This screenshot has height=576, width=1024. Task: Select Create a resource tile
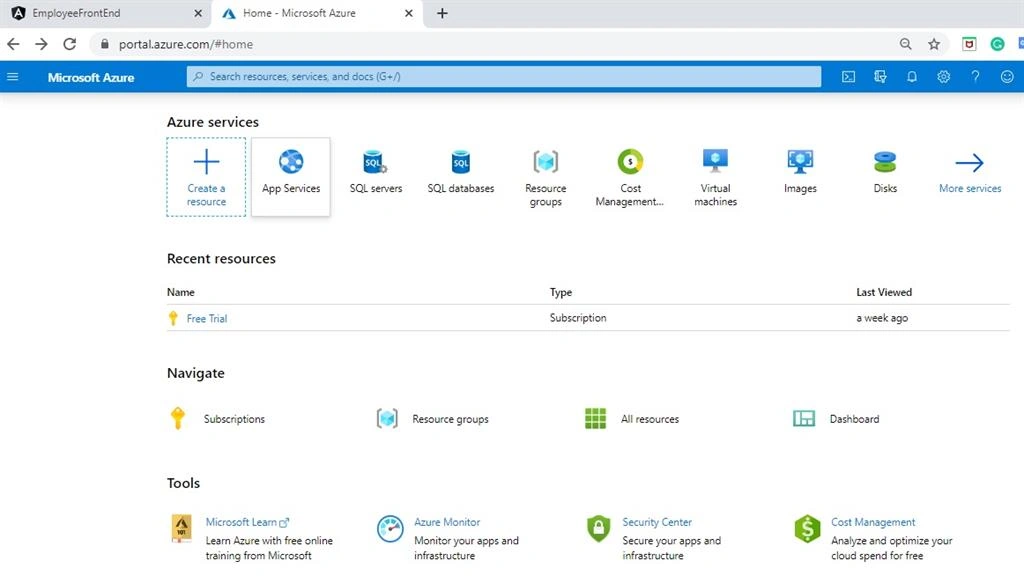pyautogui.click(x=206, y=177)
